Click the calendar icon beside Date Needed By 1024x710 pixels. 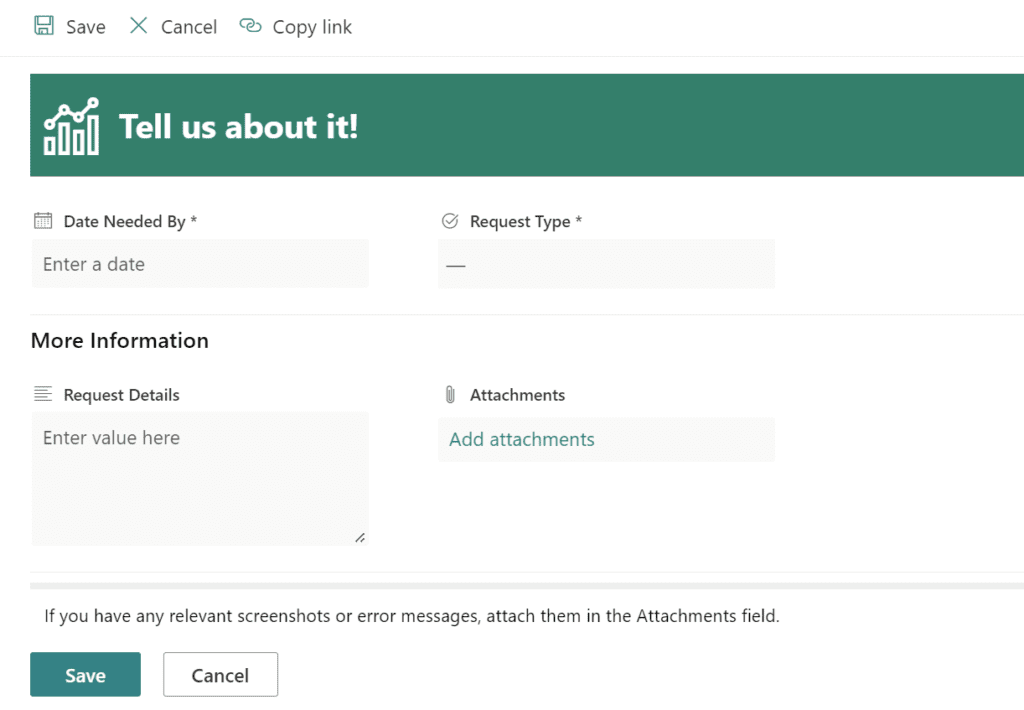click(43, 221)
